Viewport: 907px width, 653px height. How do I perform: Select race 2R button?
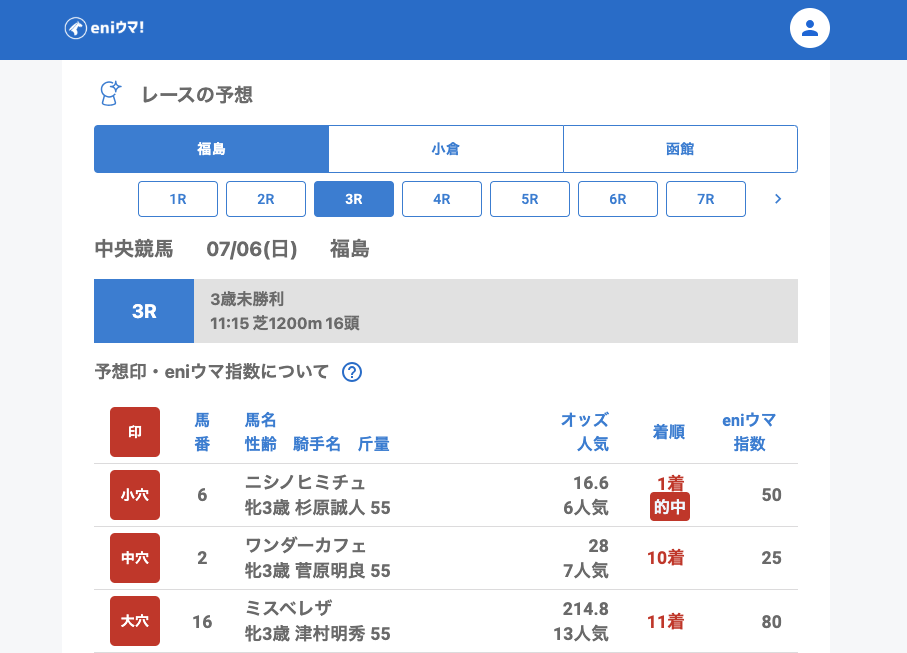(266, 199)
